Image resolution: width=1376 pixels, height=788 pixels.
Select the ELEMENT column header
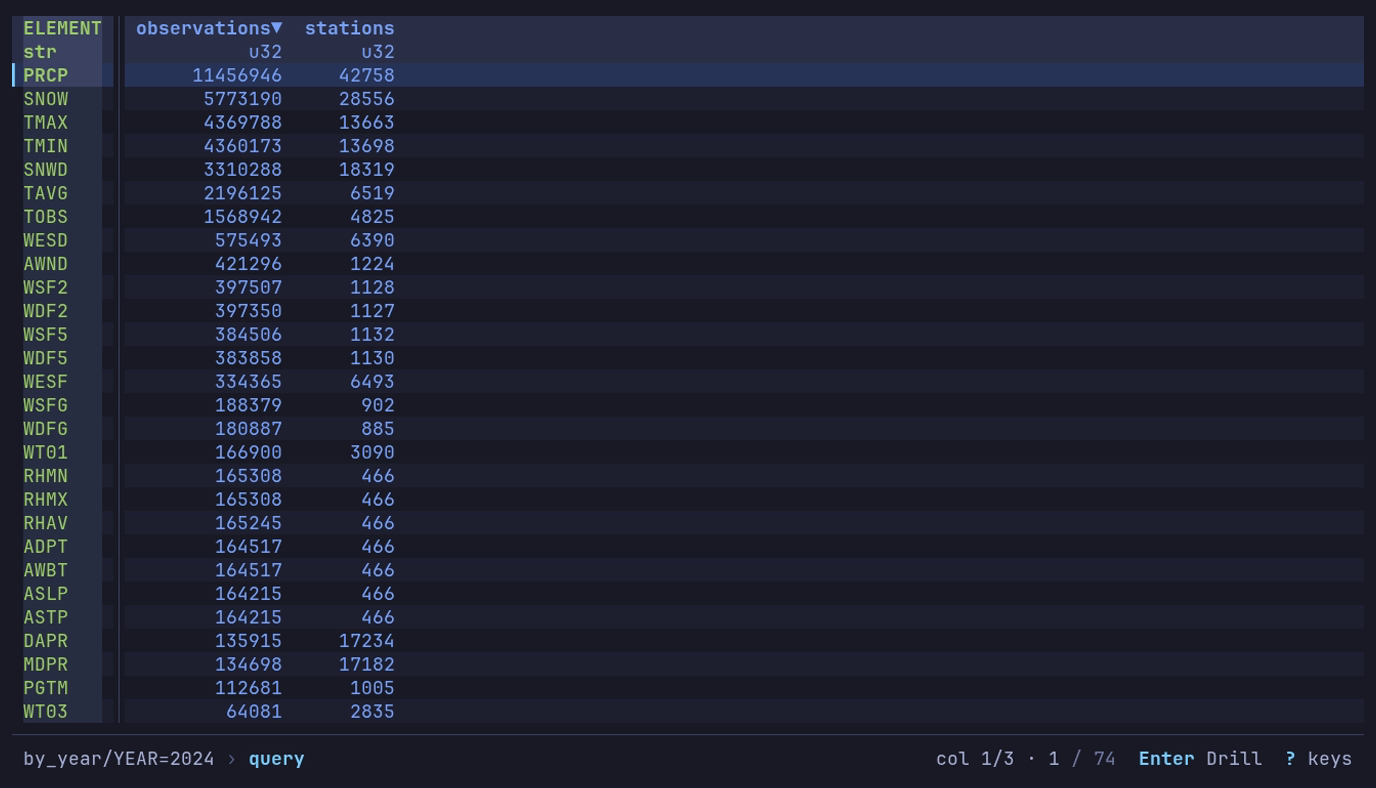pos(62,28)
